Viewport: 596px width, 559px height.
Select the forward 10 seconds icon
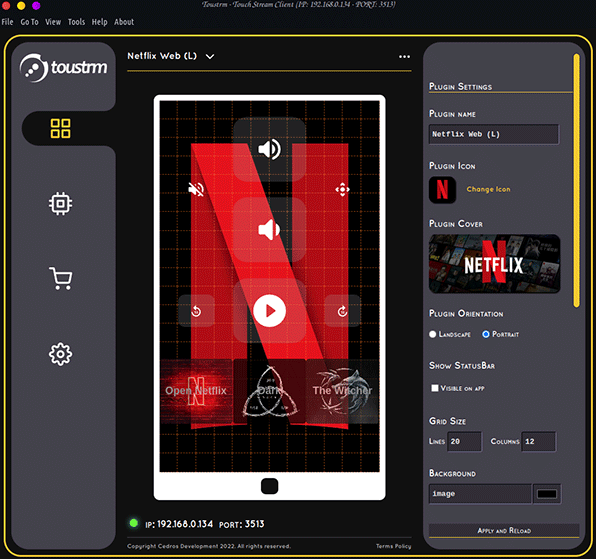coord(342,311)
